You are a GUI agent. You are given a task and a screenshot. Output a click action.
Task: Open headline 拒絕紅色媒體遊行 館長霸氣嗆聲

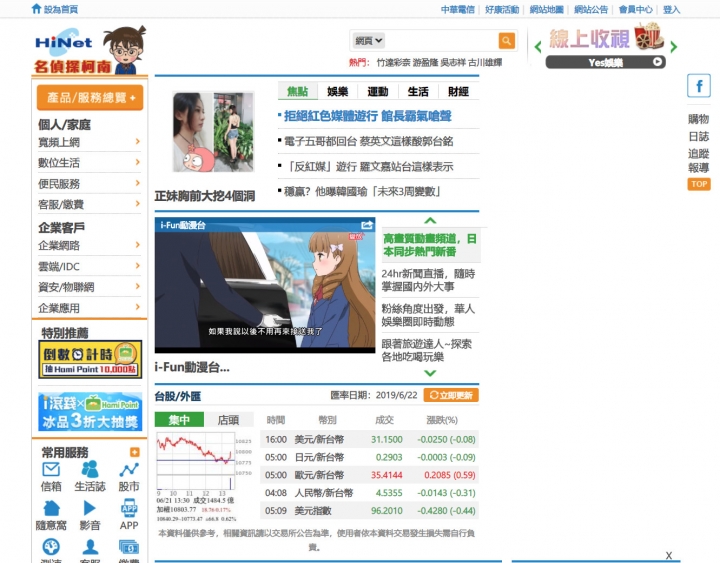pyautogui.click(x=368, y=116)
